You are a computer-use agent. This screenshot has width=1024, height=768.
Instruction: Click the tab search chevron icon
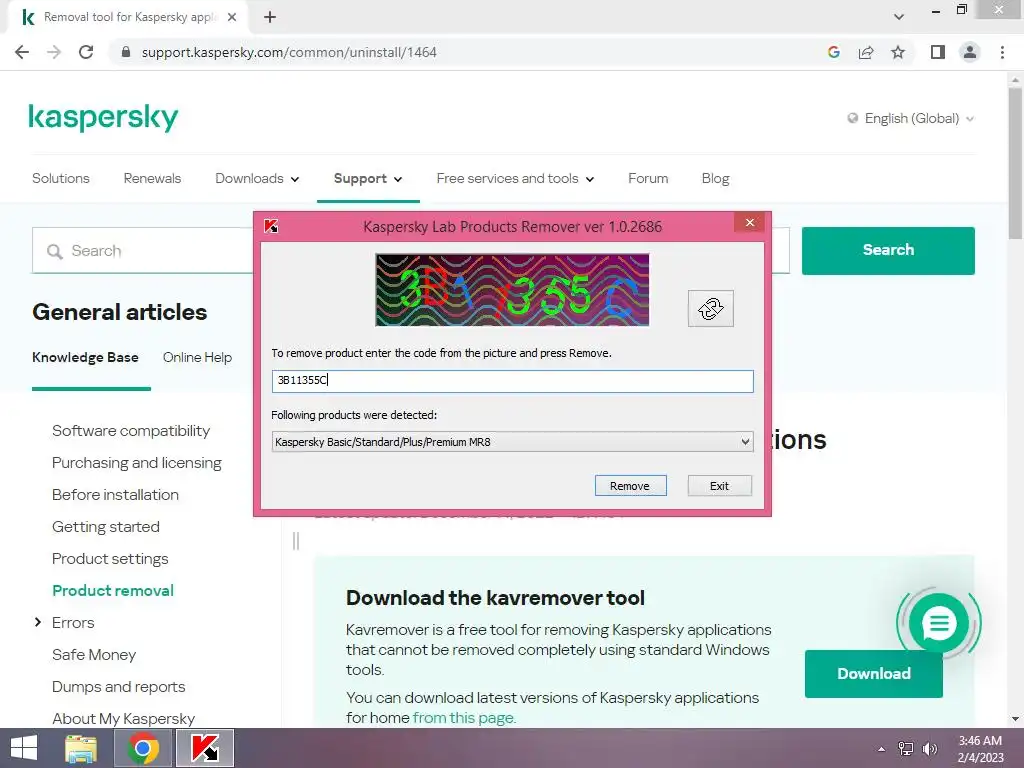click(899, 17)
